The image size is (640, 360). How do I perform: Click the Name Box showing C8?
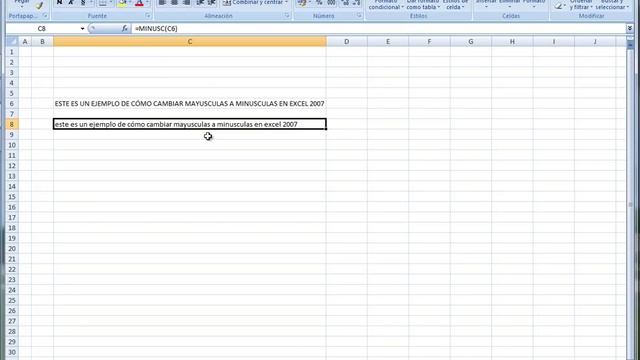(x=42, y=29)
